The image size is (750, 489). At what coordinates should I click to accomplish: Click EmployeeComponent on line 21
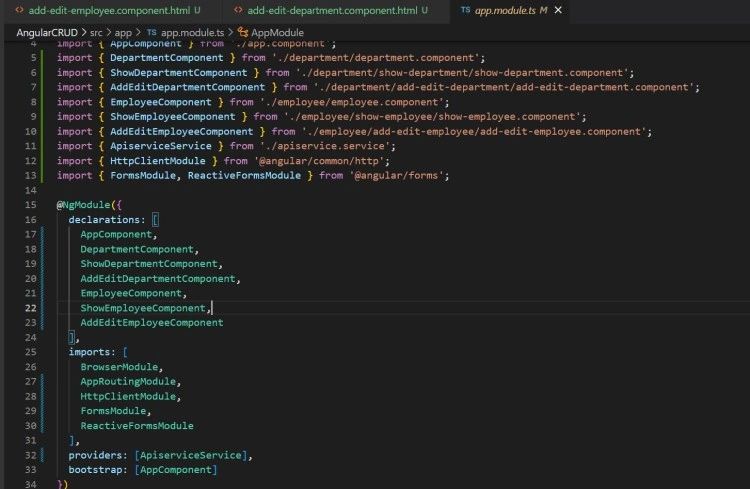coord(131,293)
